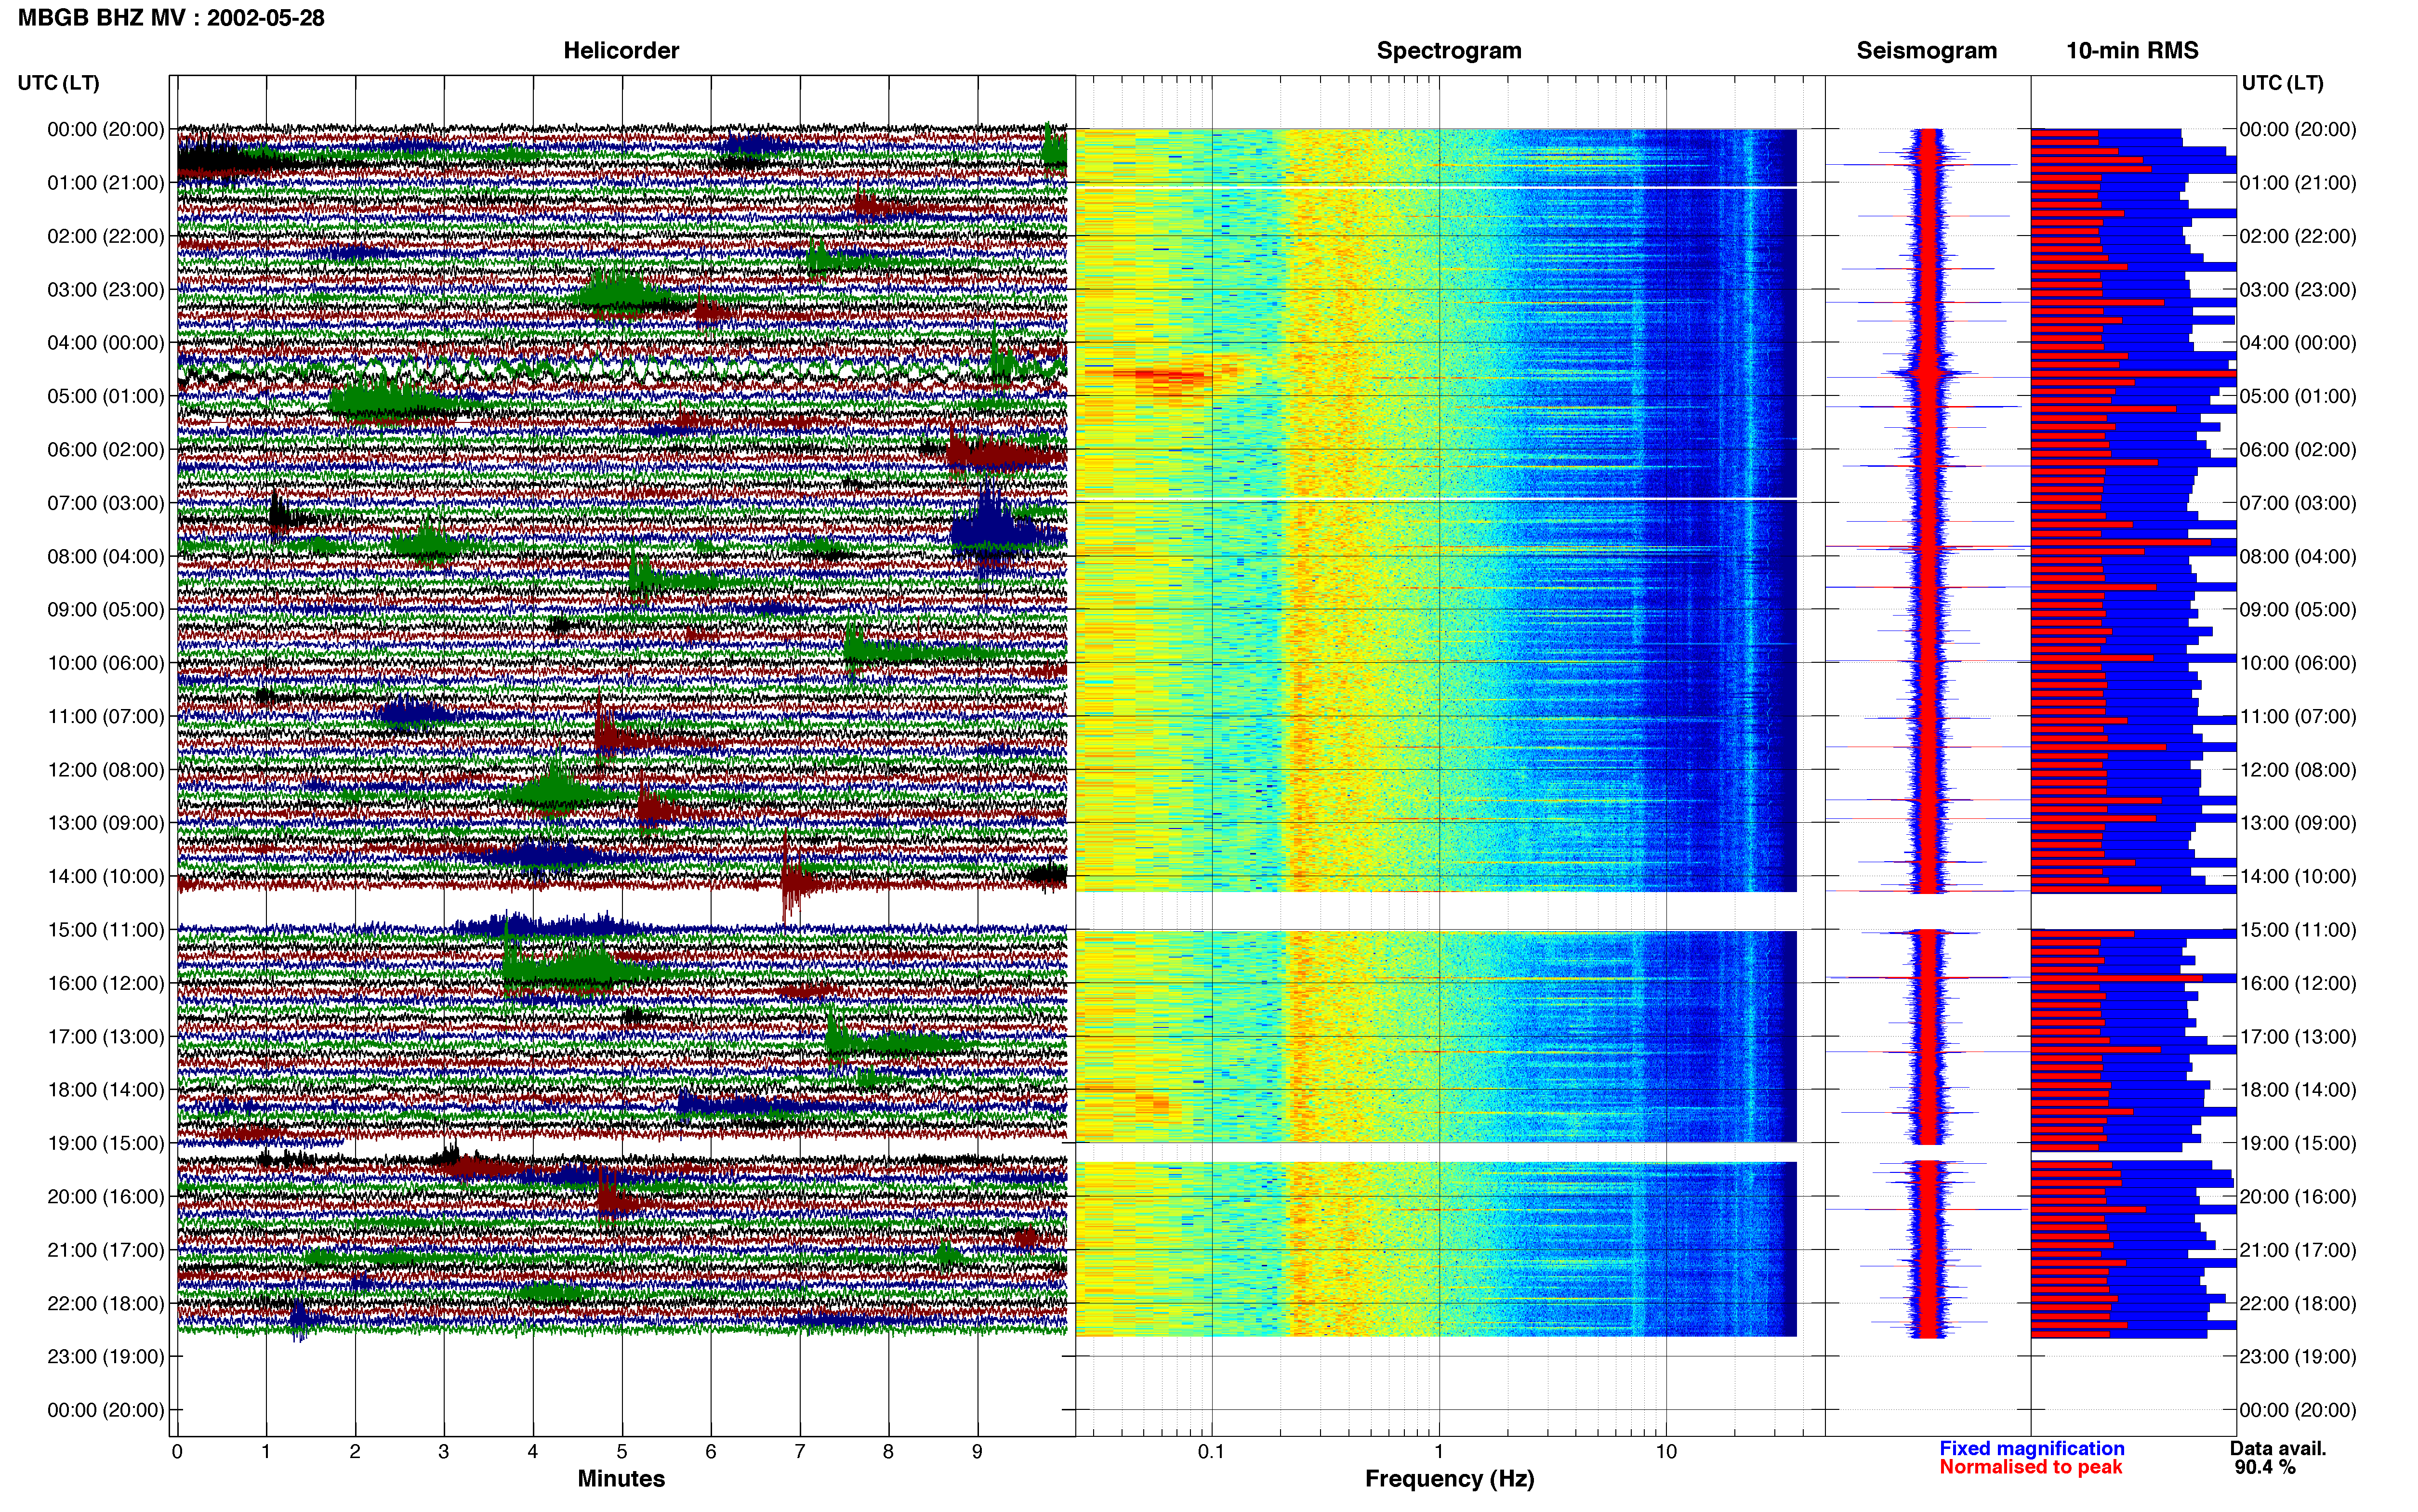The image size is (2418, 1512).
Task: Click the left '07:00 (03:00)' time label
Action: 106,503
